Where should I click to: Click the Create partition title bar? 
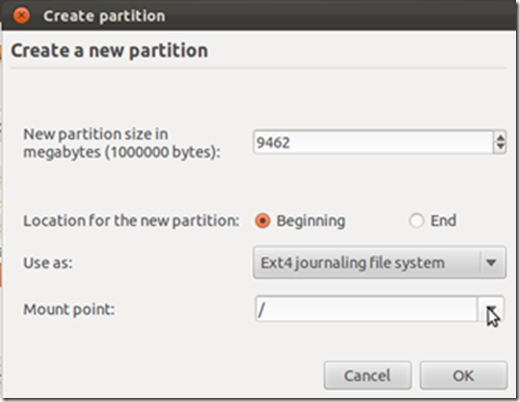260,16
